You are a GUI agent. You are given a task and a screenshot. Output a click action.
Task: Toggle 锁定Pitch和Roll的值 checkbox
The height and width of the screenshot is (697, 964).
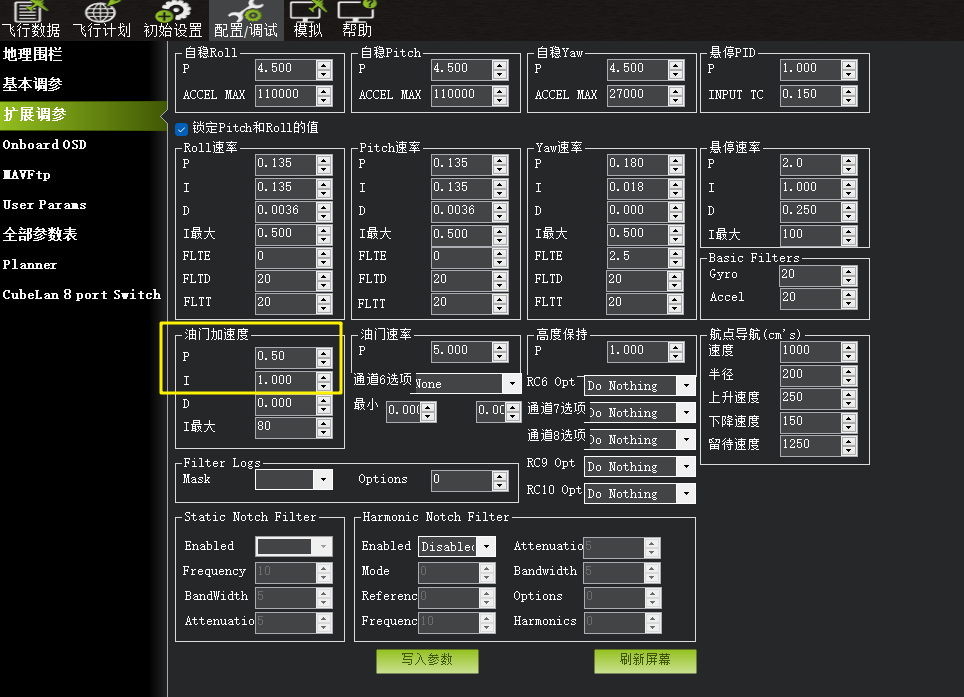[x=181, y=128]
